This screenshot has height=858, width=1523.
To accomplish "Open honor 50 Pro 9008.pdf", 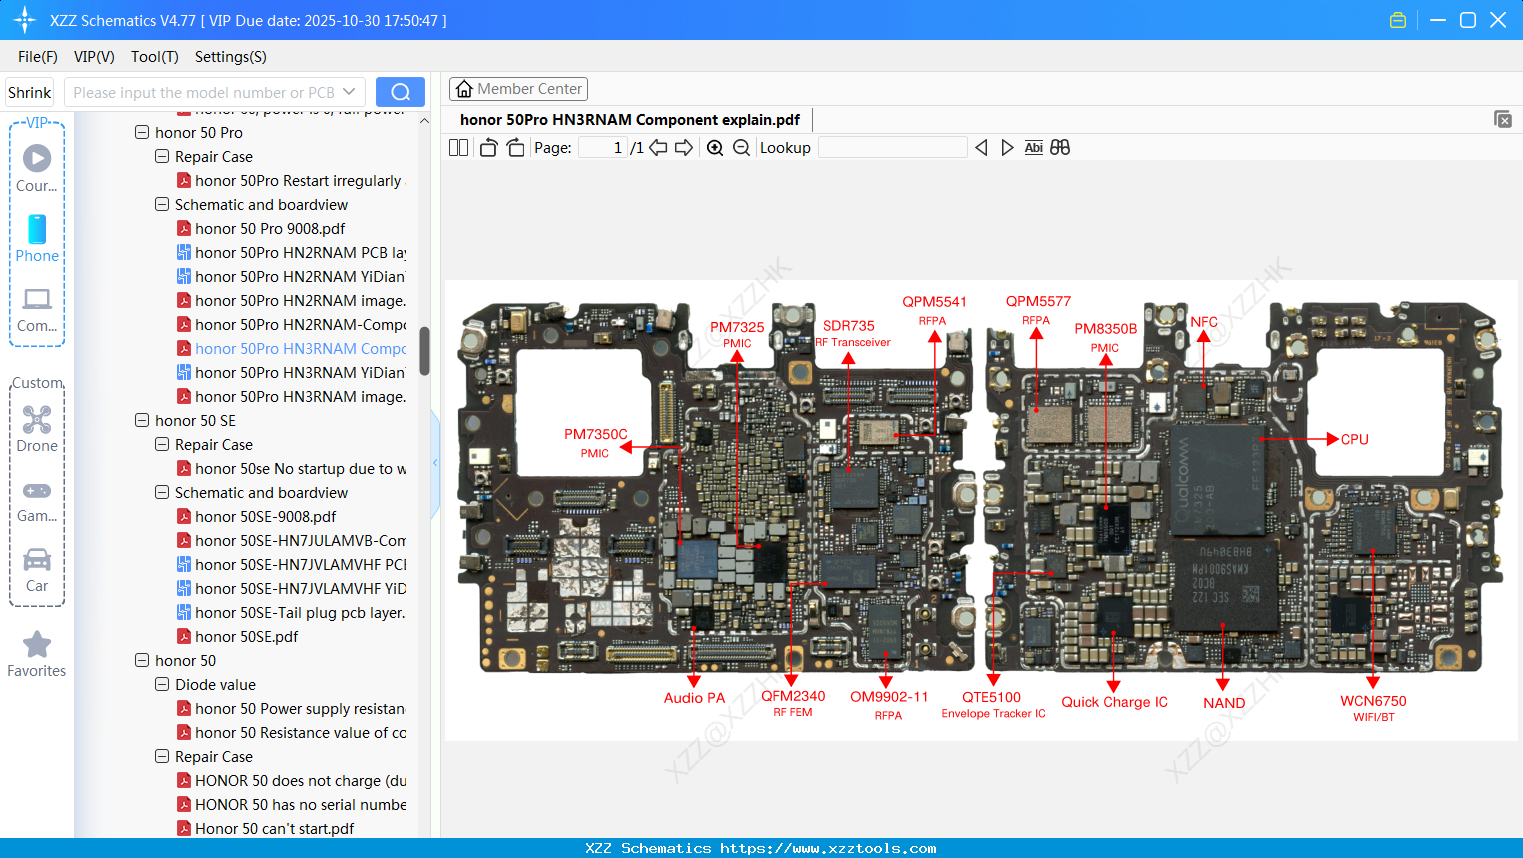I will point(261,229).
